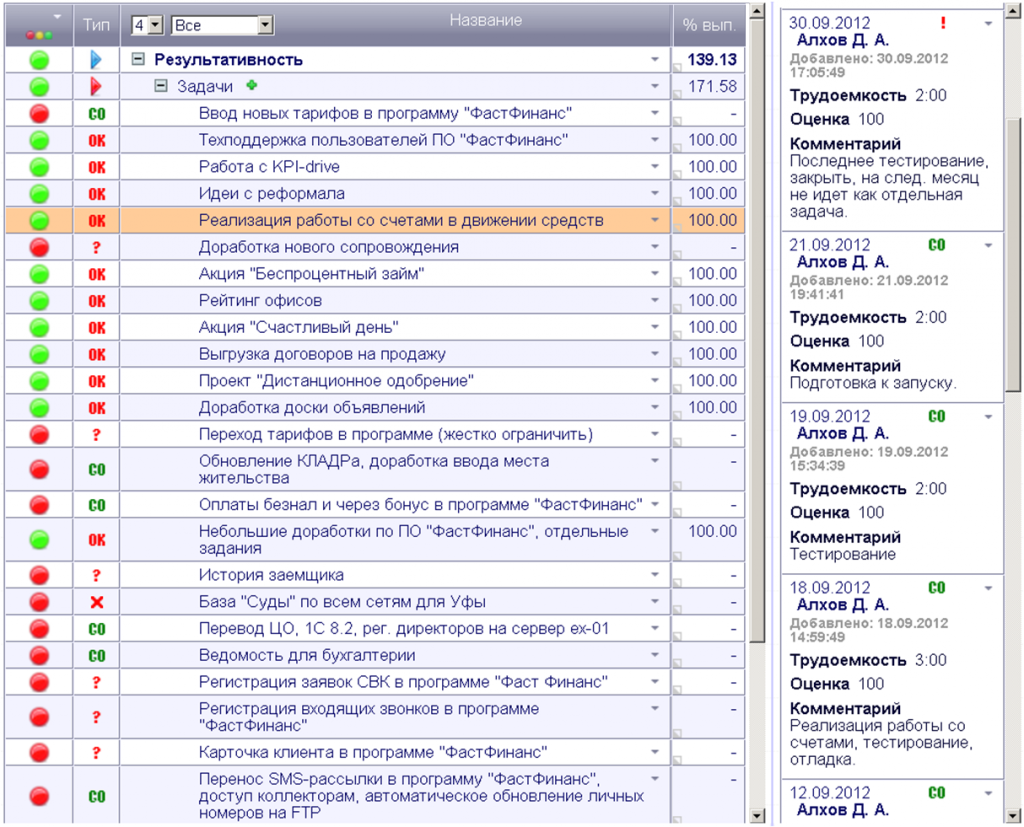Click question mark icon for История заемщика
The width and height of the screenshot is (1024, 827).
(x=97, y=575)
